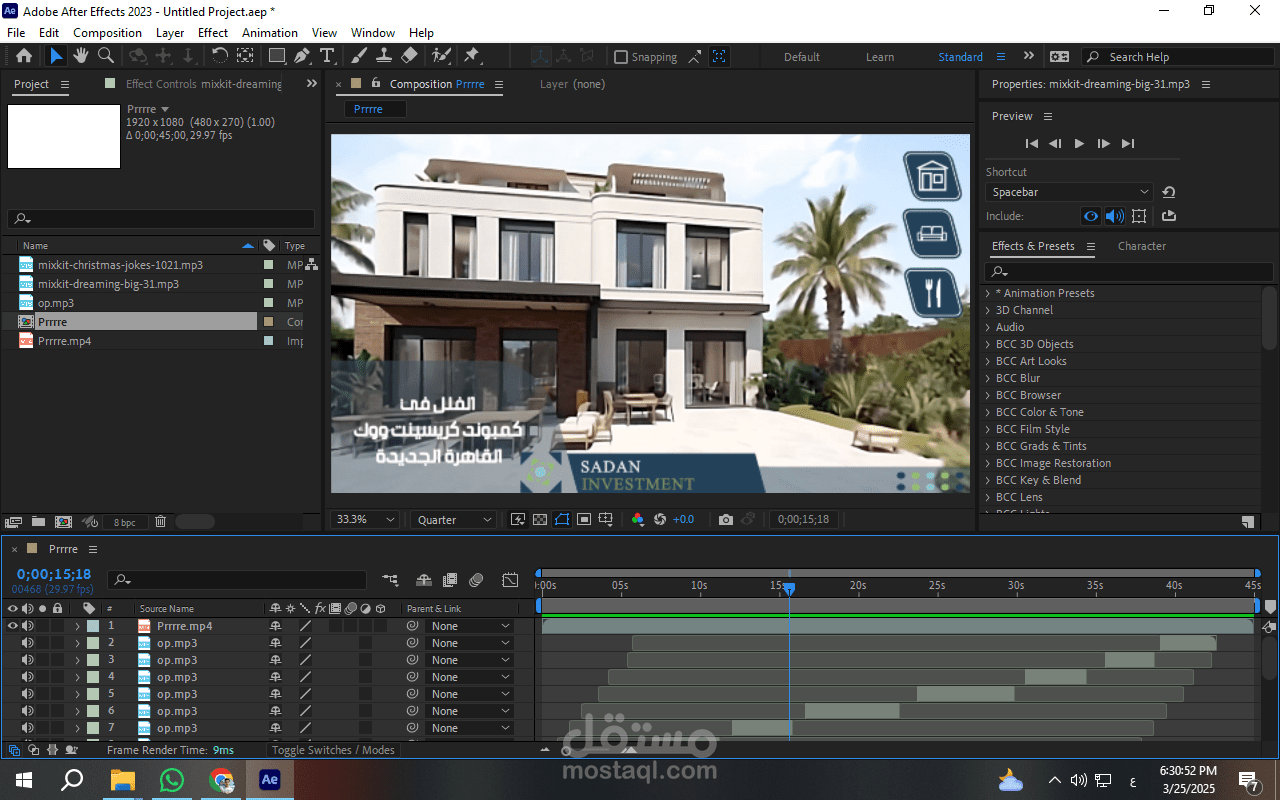Screen dimensions: 1280x800
Task: Open parent dropdown for layer 6
Action: point(470,711)
